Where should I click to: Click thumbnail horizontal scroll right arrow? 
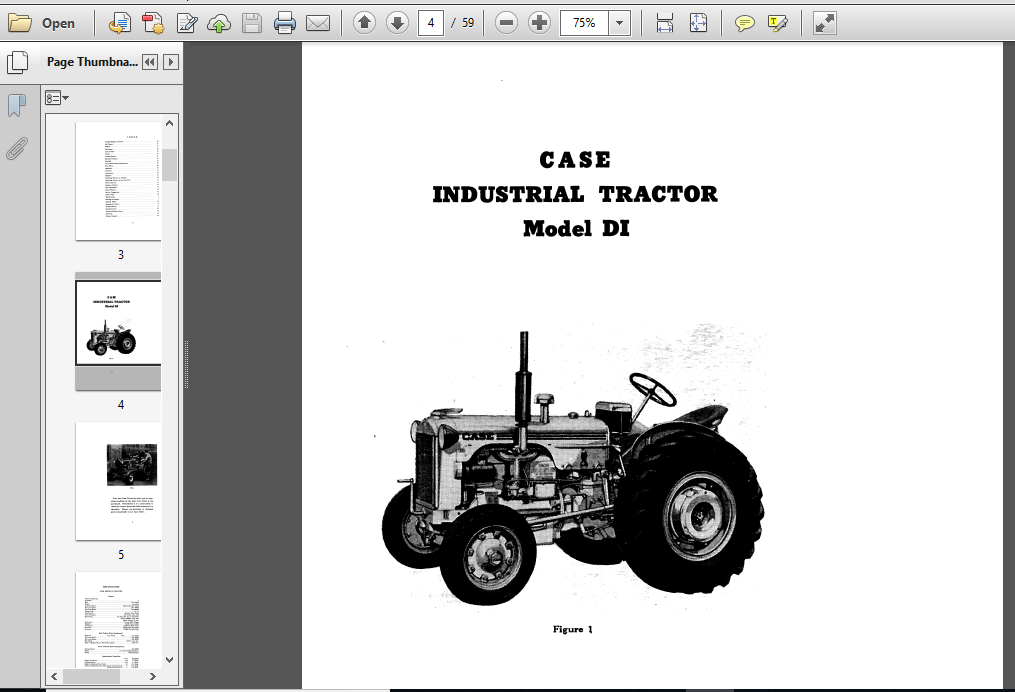pyautogui.click(x=153, y=676)
